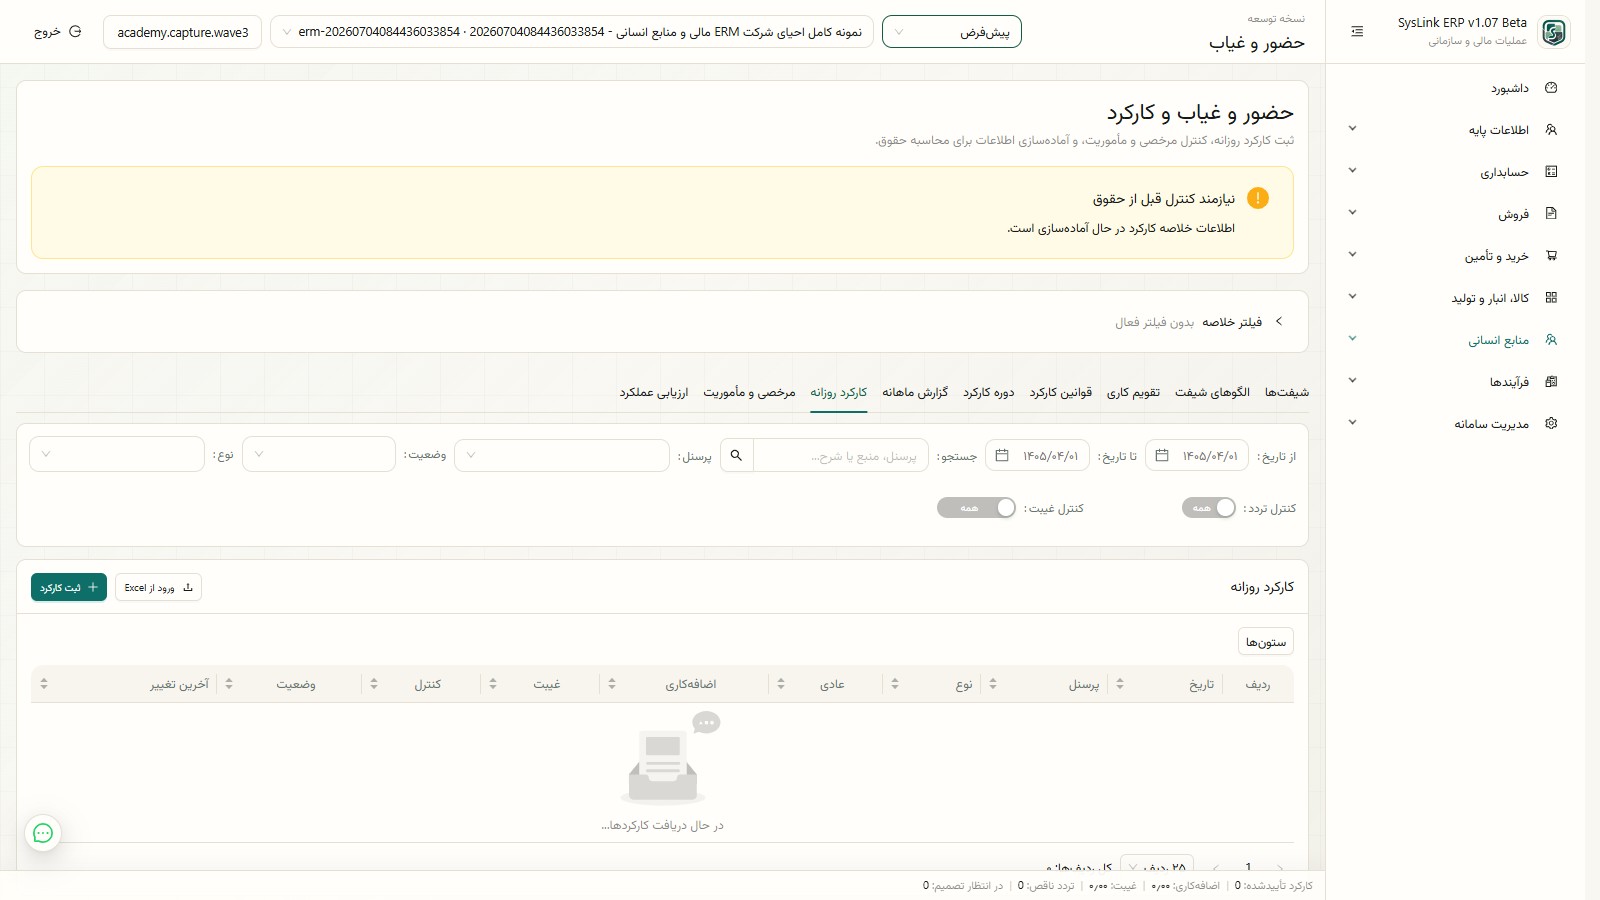
Task: Open the chat support bubble icon
Action: [x=43, y=833]
